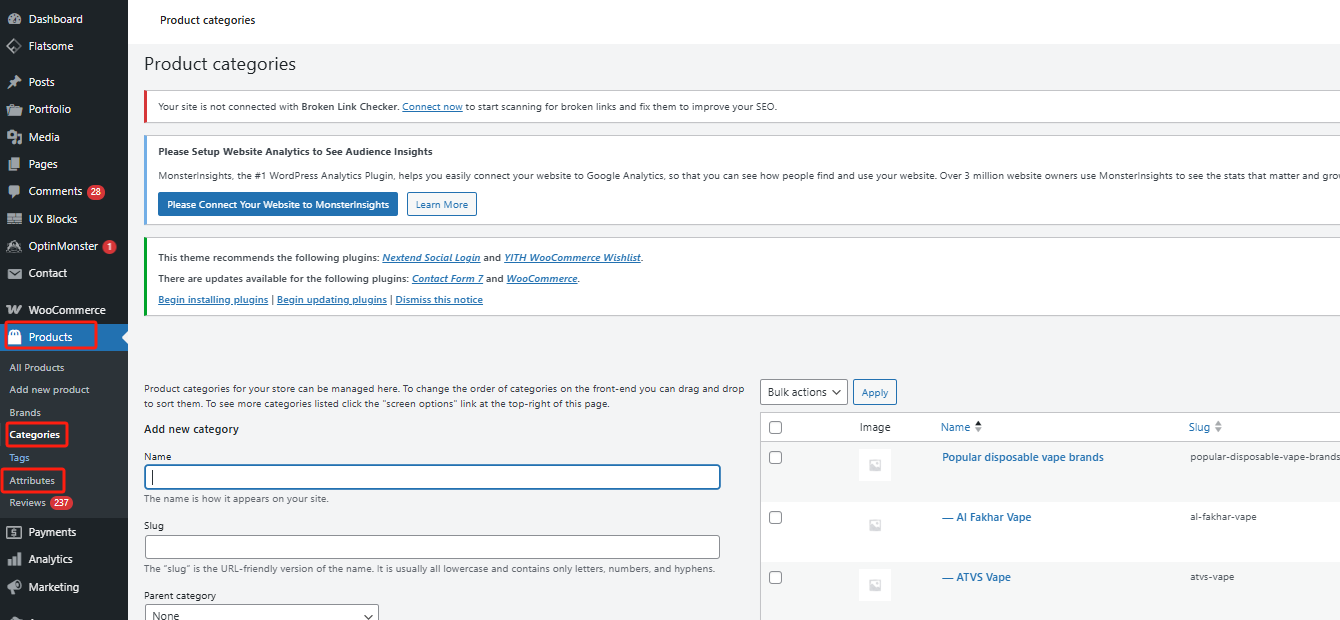Open the Attributes submenu item

click(x=32, y=480)
